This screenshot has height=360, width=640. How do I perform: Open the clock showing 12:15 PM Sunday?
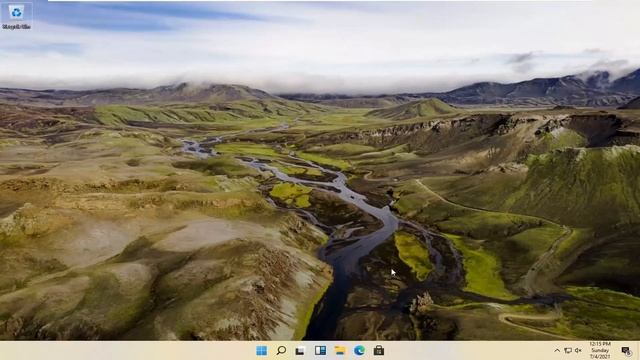pos(600,350)
